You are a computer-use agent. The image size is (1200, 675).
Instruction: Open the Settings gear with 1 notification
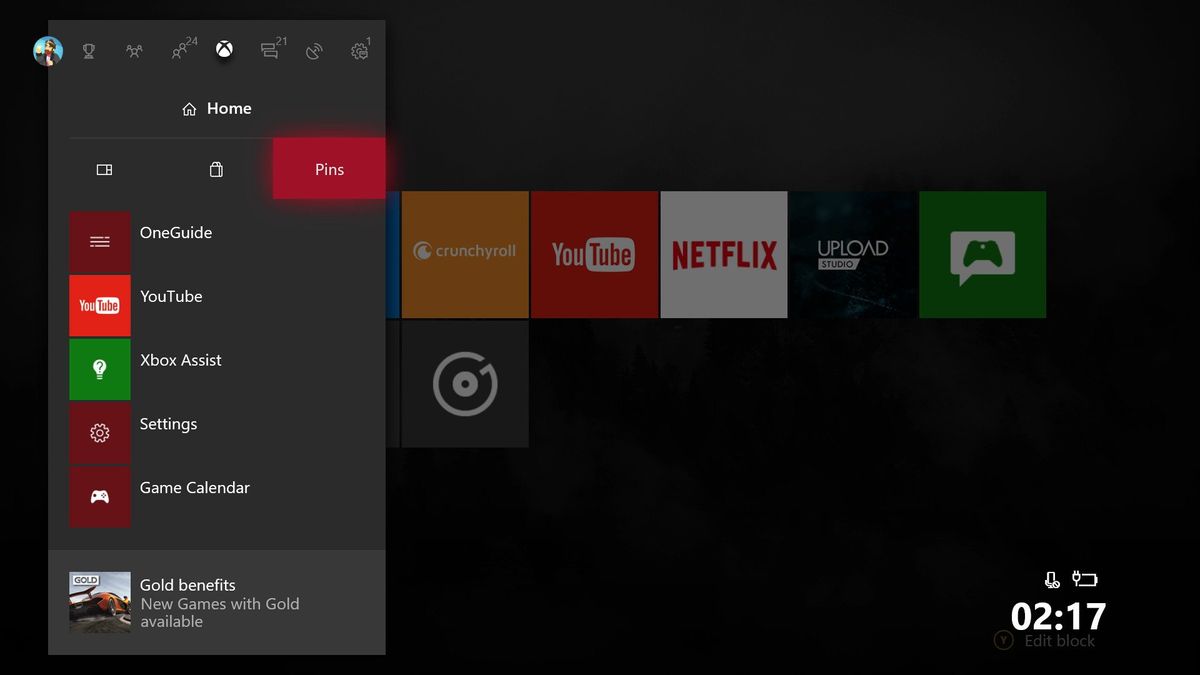coord(358,50)
